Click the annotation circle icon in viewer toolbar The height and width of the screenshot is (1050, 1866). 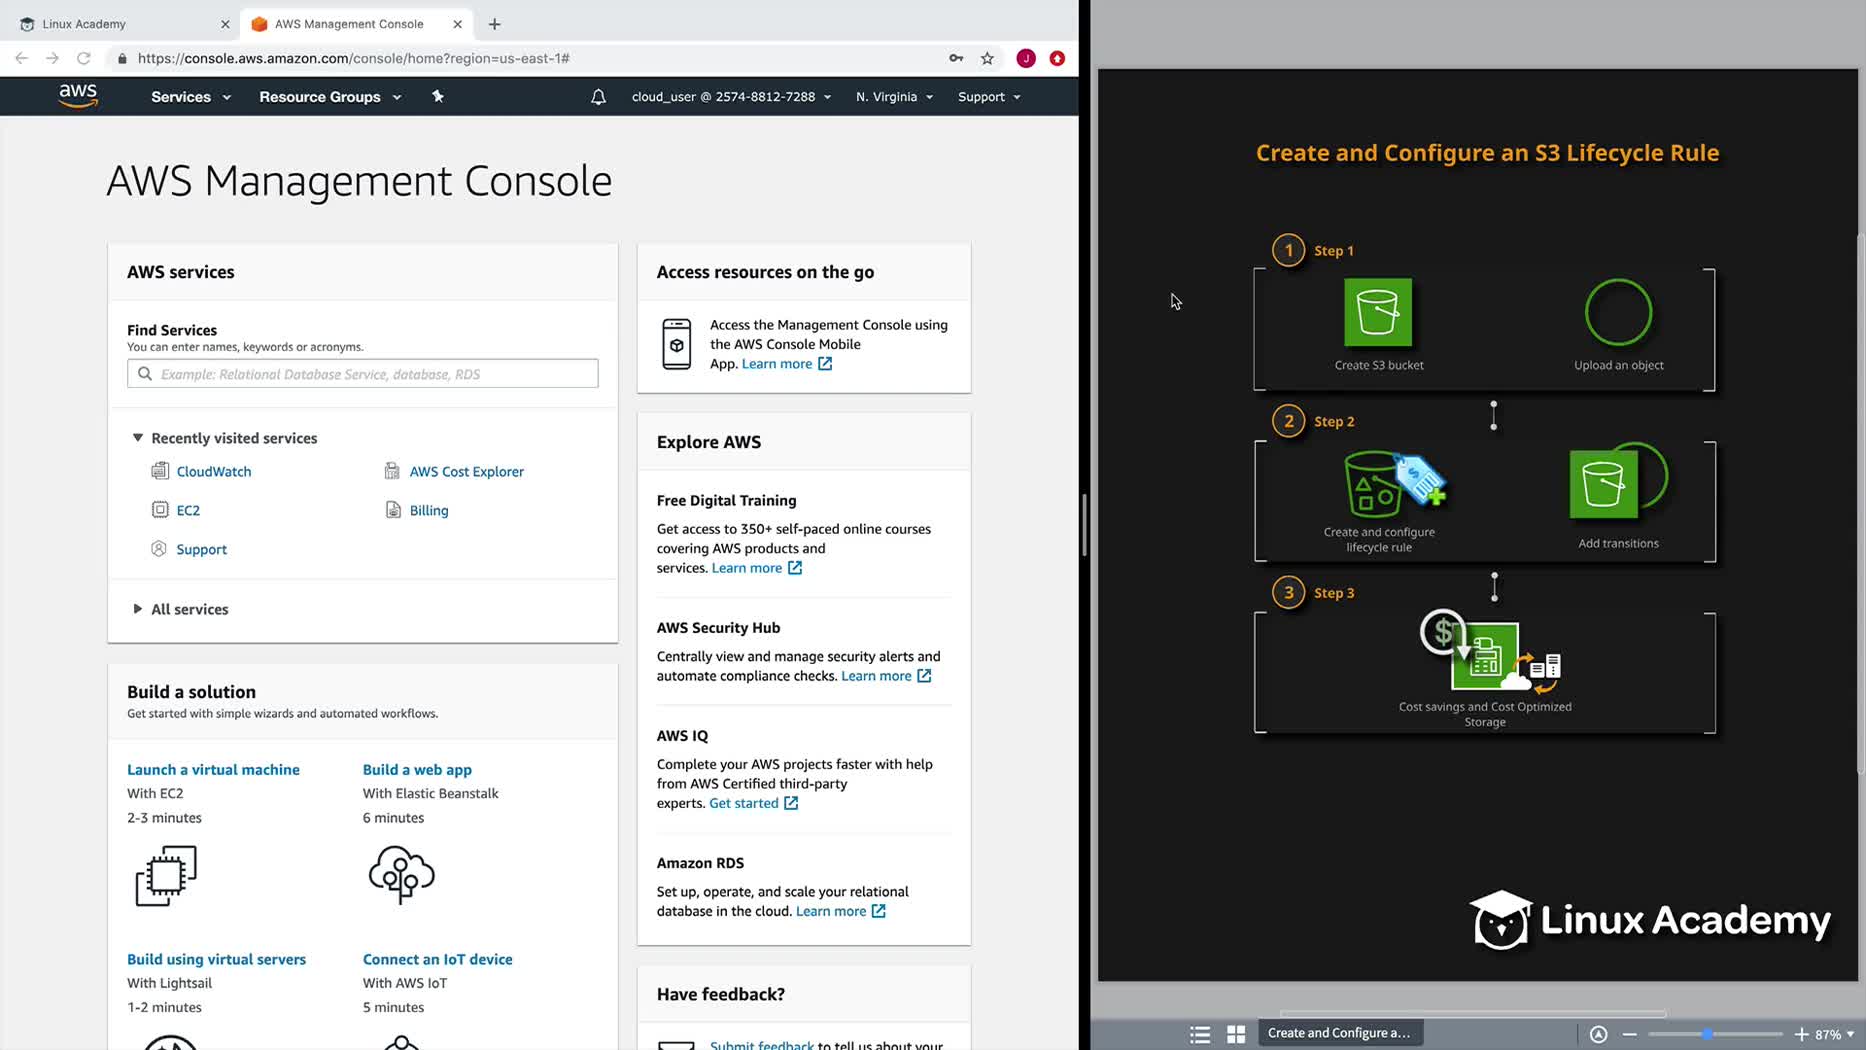point(1599,1034)
